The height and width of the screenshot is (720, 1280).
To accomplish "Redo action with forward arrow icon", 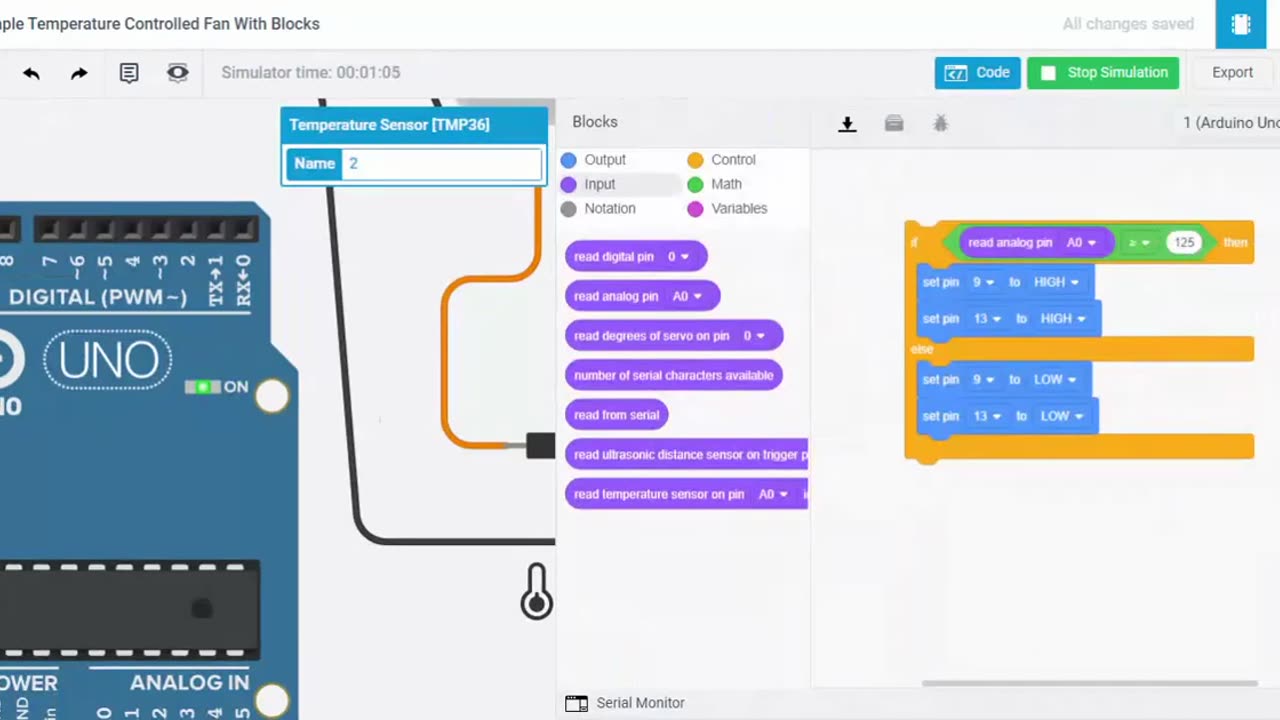I will pyautogui.click(x=79, y=73).
